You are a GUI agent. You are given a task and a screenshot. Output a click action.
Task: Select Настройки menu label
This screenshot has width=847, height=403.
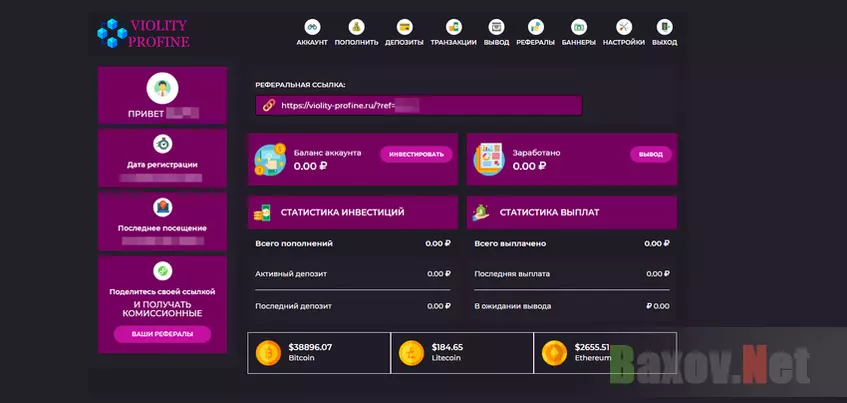point(624,43)
